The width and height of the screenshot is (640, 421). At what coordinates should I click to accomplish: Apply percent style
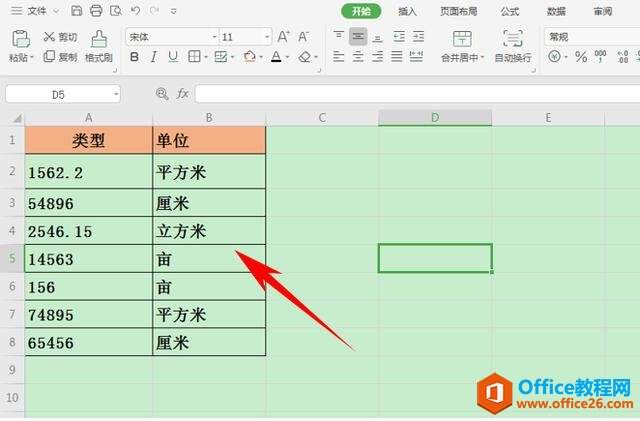581,56
